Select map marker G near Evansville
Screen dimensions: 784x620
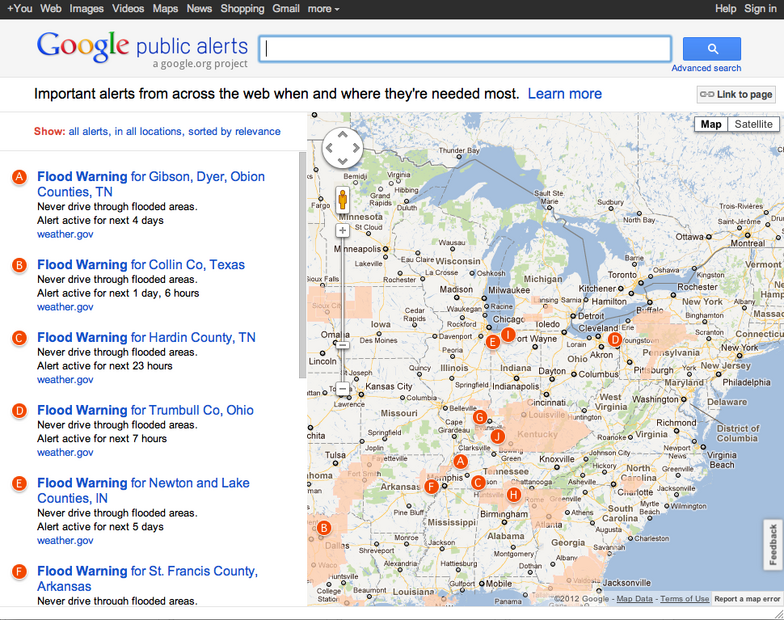(480, 417)
